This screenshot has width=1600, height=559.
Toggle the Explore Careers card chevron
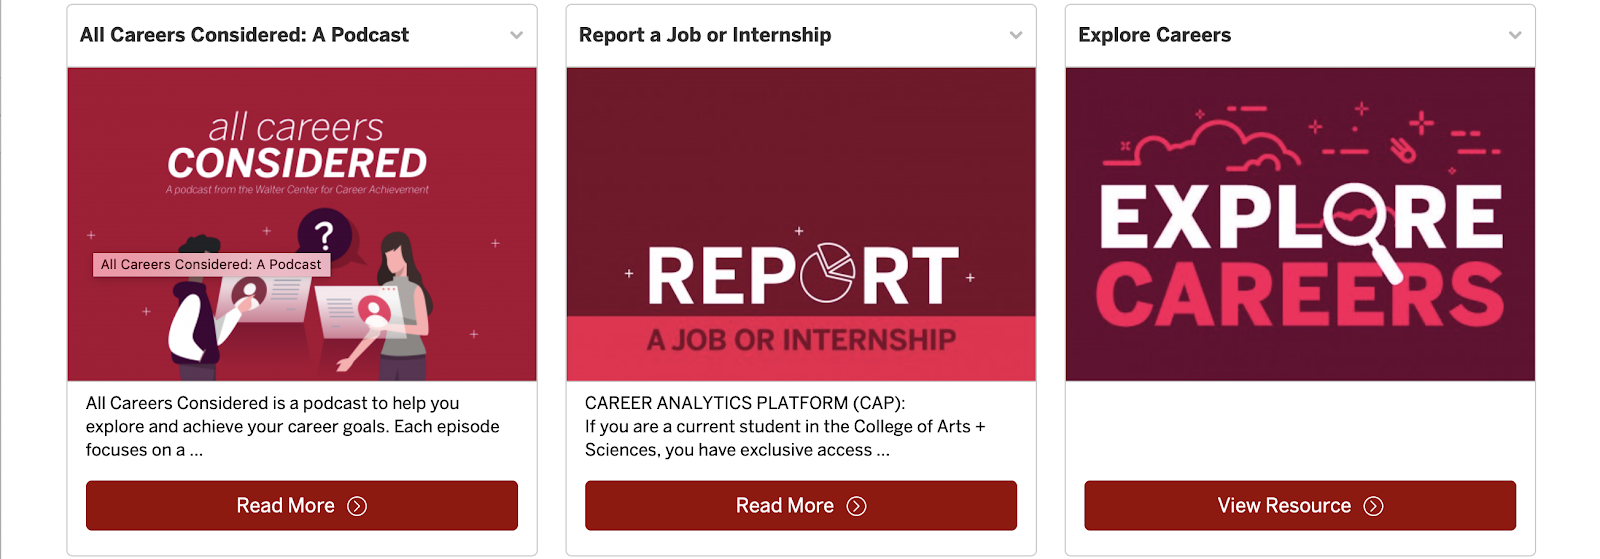coord(1515,35)
